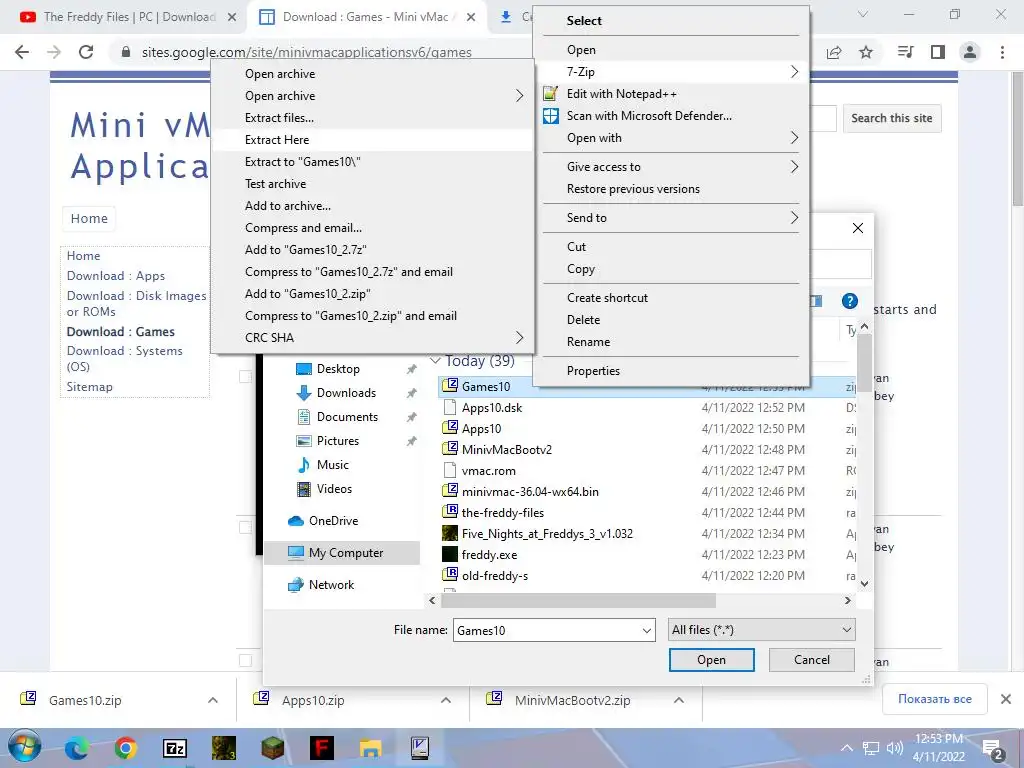Click Edit with Notepad++ entry

(x=671, y=93)
